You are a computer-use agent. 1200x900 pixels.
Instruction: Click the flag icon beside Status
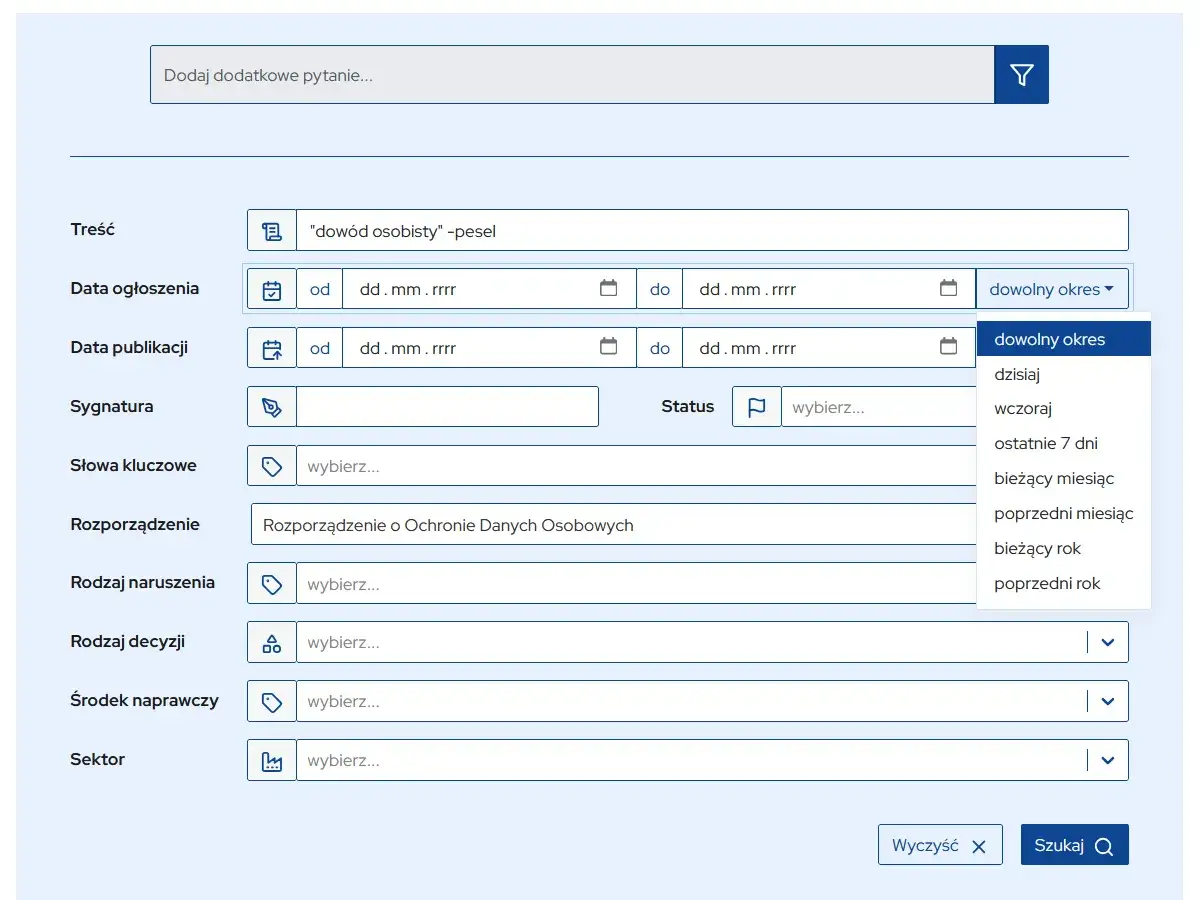tap(757, 407)
